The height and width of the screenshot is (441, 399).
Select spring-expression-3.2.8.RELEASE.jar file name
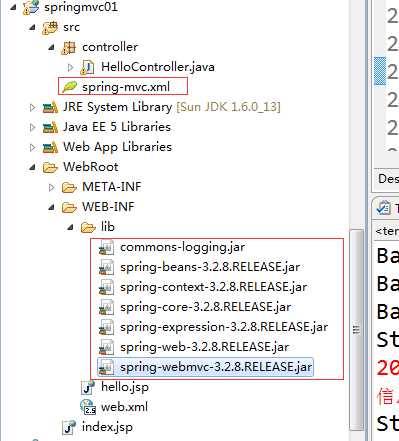tap(224, 327)
